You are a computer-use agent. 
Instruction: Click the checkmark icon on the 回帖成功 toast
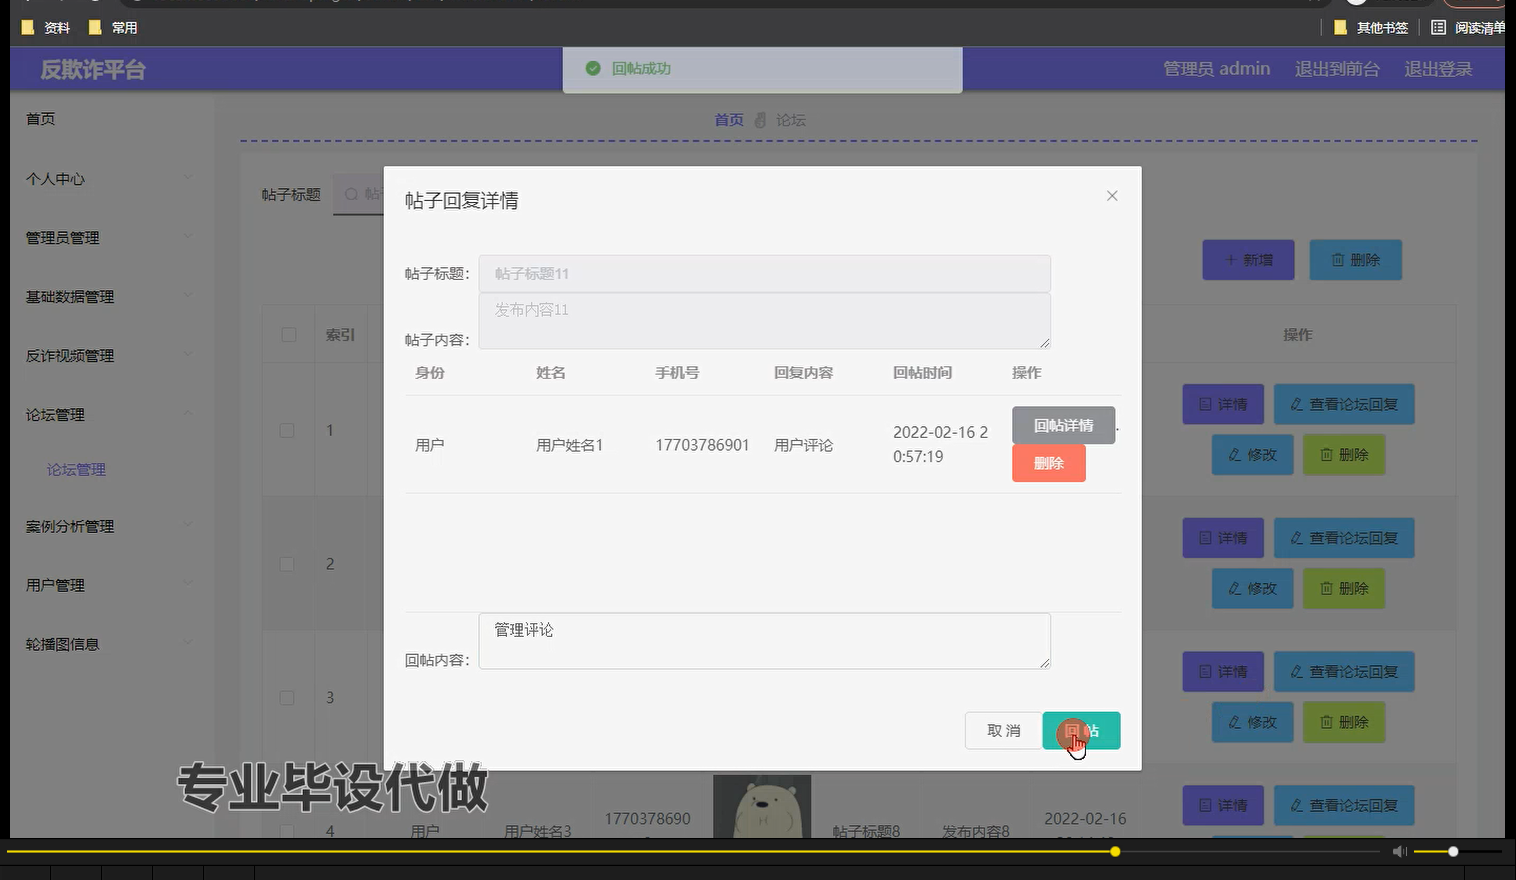tap(593, 69)
